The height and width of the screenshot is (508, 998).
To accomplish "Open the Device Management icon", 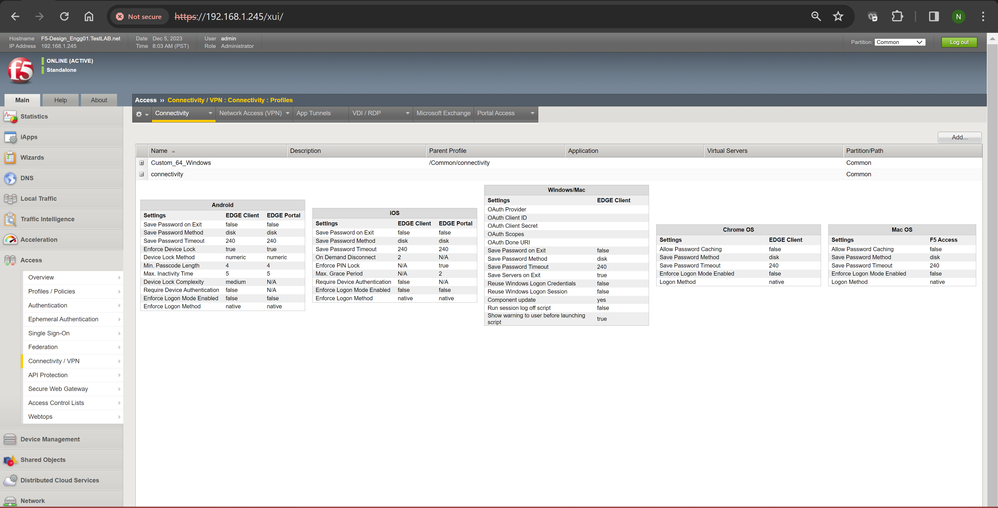I will 10,439.
